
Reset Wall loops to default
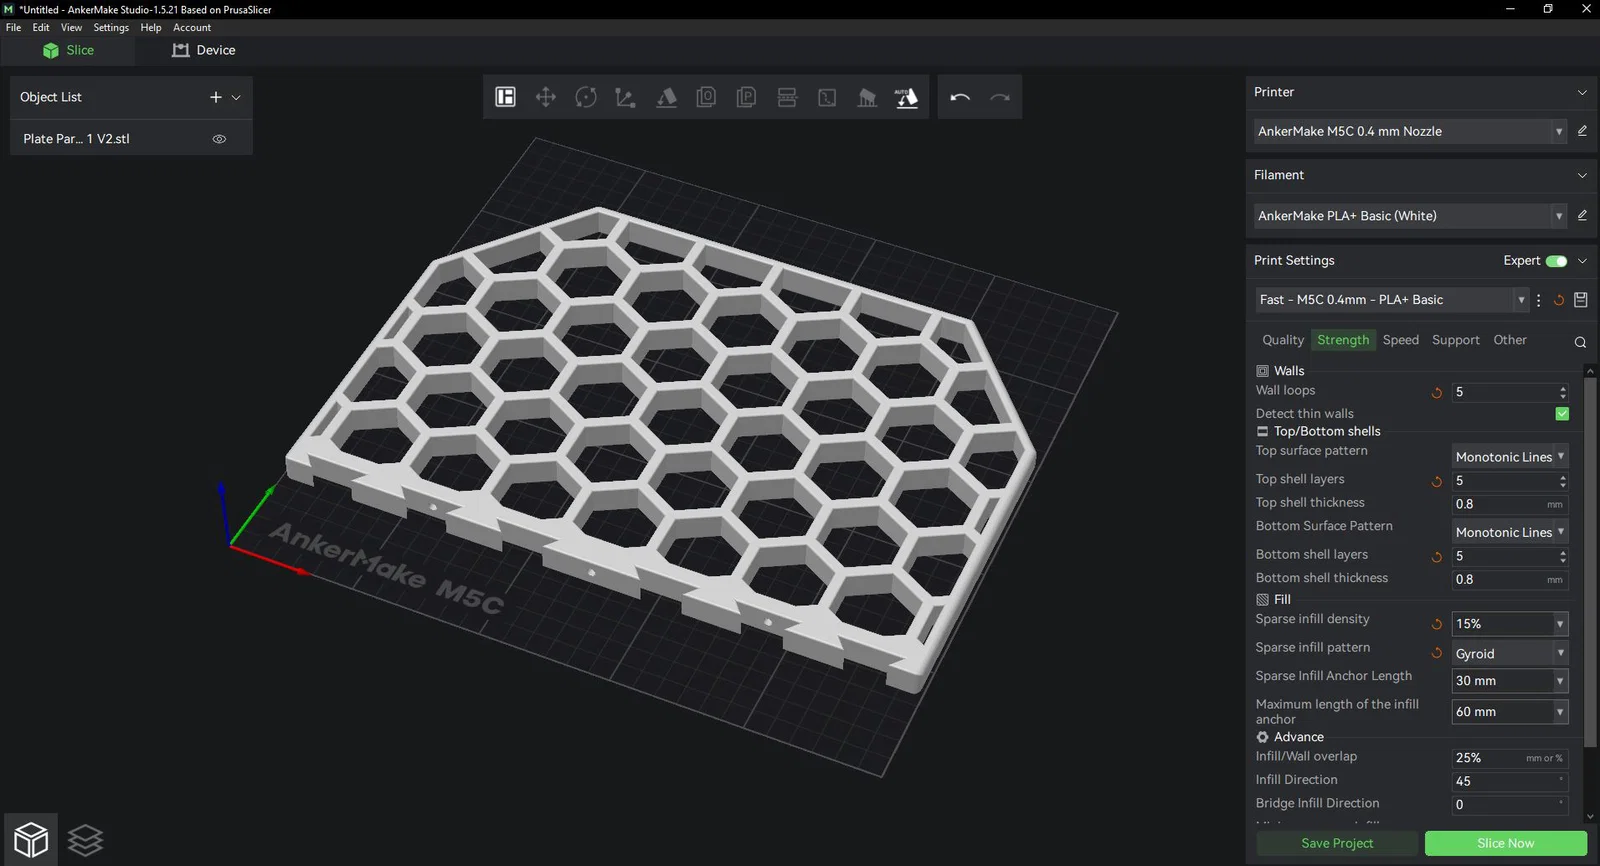[1437, 393]
